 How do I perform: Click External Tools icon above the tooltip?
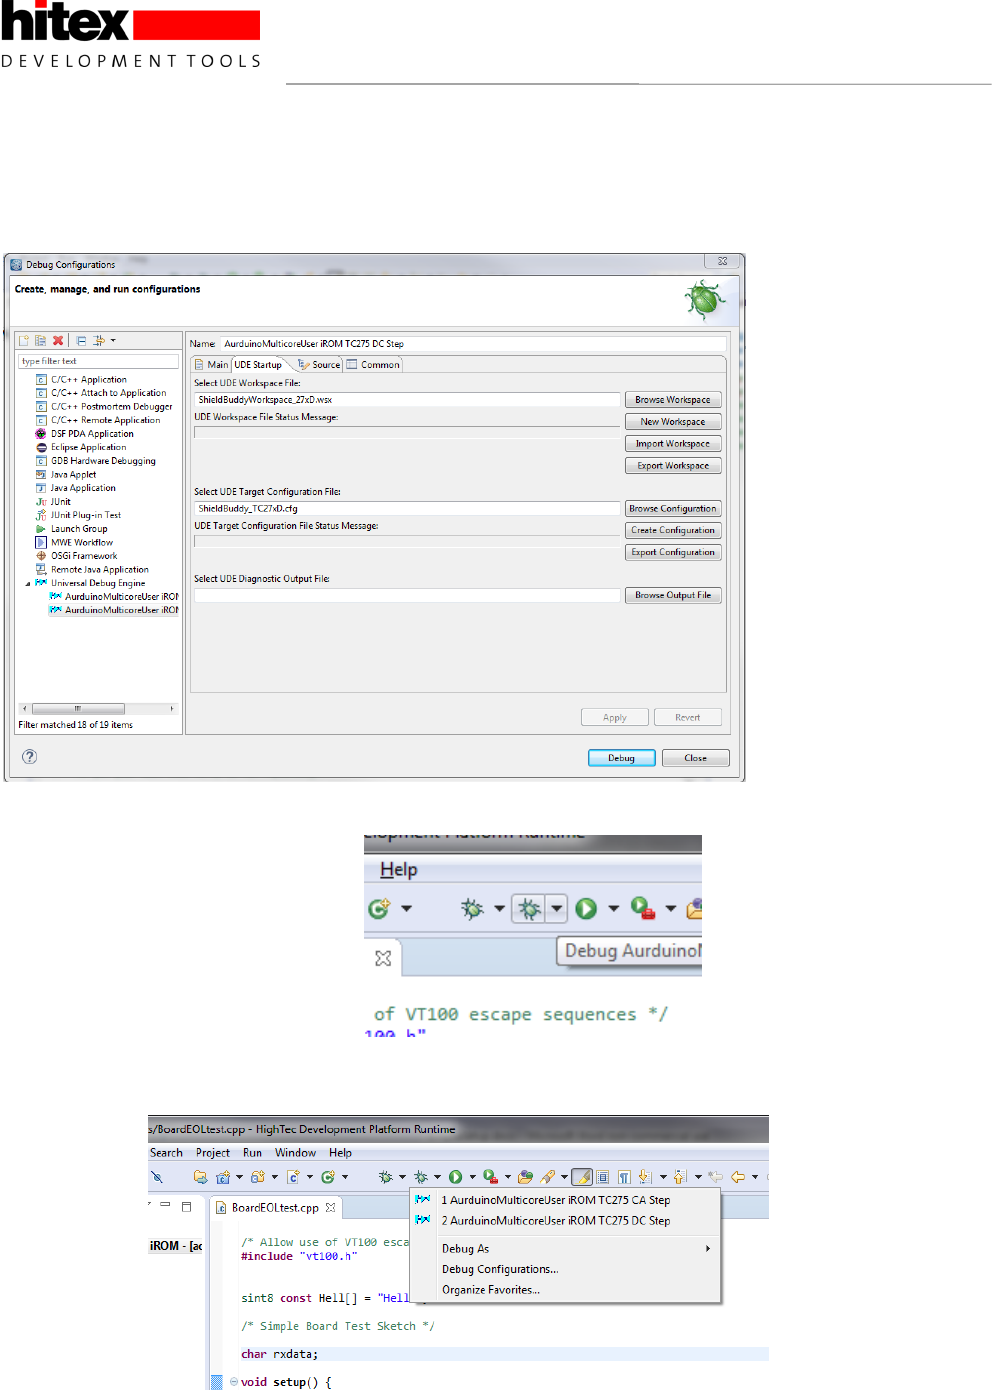(x=643, y=909)
